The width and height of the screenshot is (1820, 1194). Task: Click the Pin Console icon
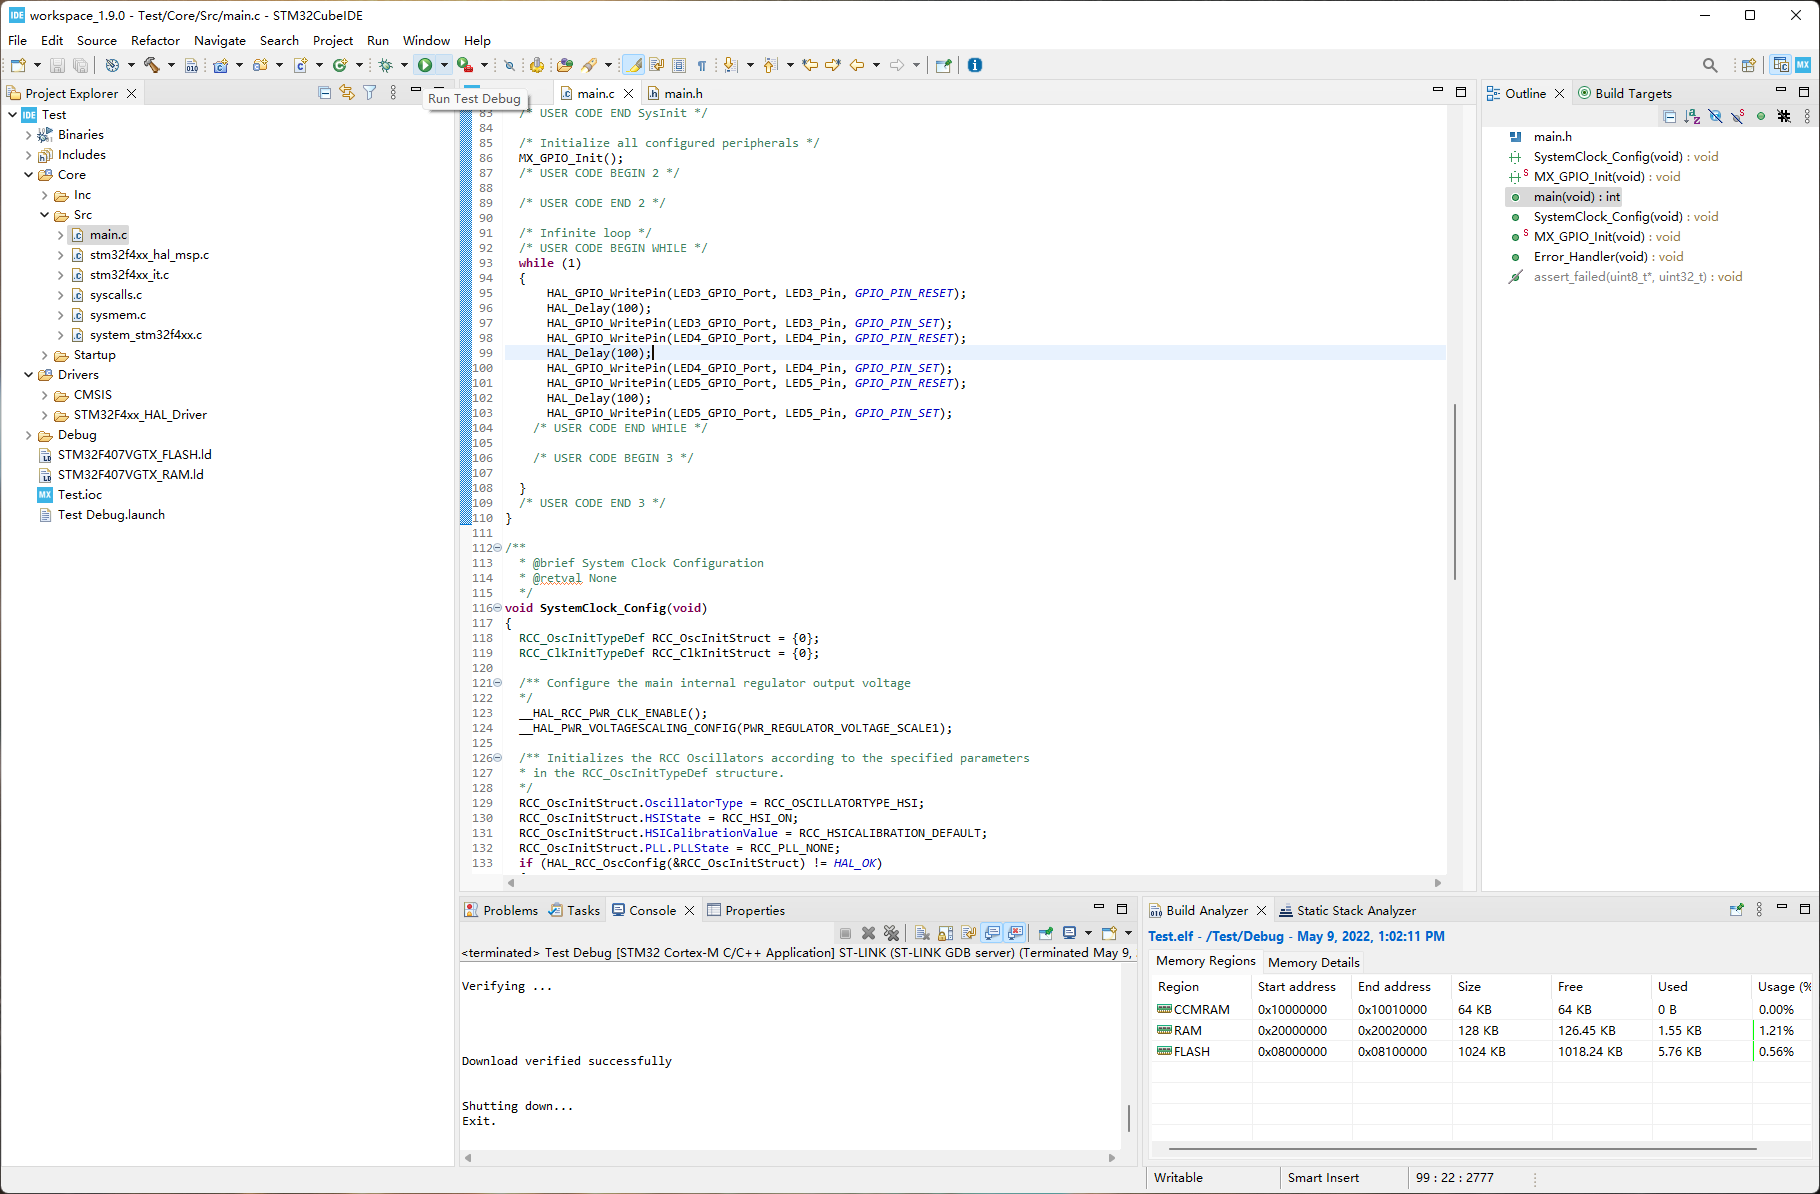click(1046, 933)
